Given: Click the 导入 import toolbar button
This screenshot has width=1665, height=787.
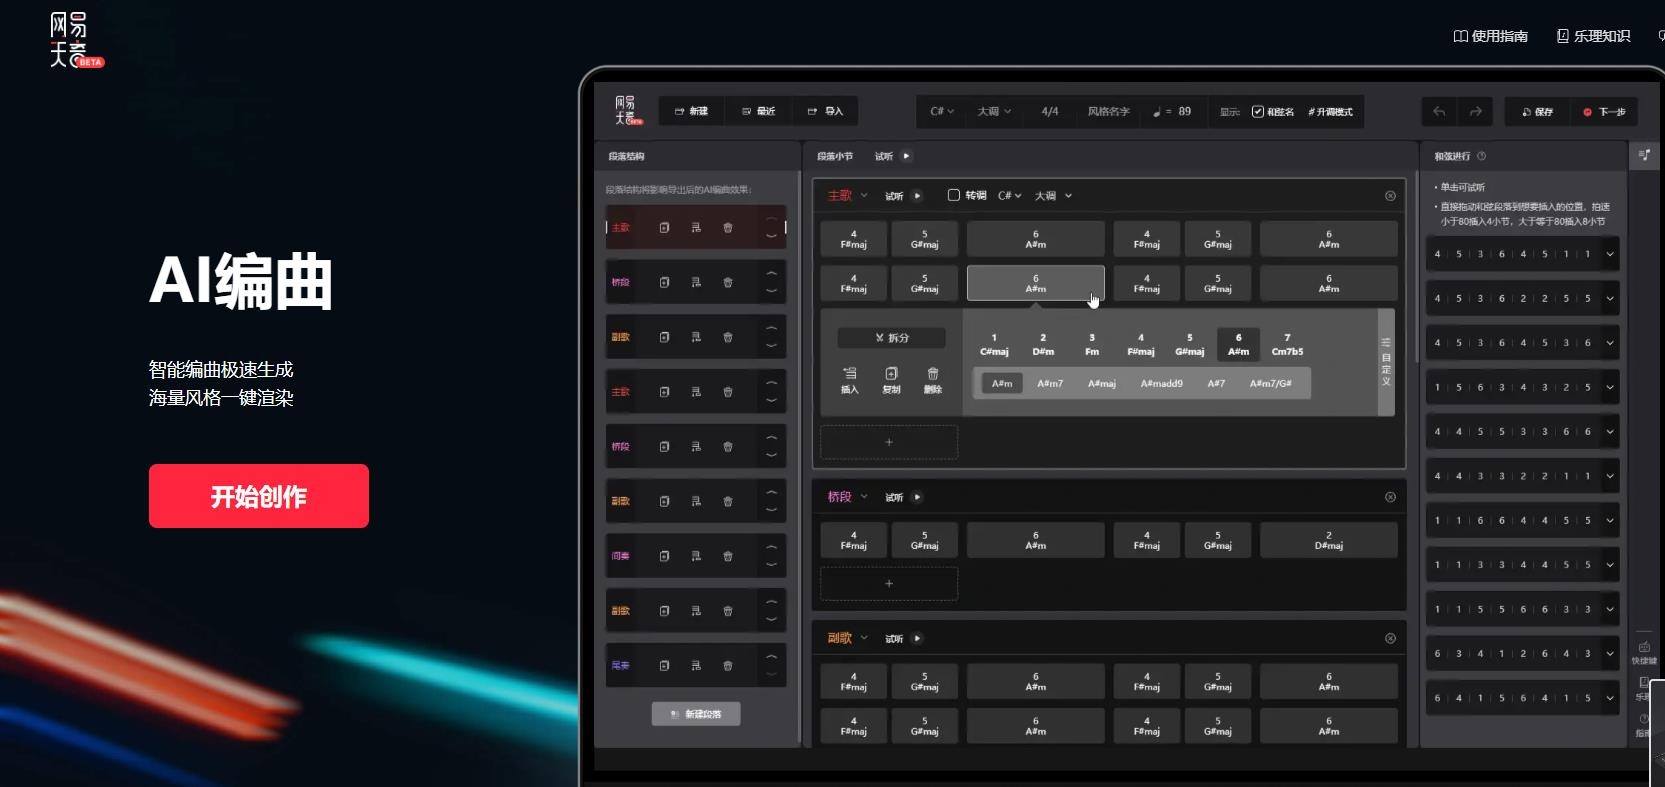Looking at the screenshot, I should 825,111.
